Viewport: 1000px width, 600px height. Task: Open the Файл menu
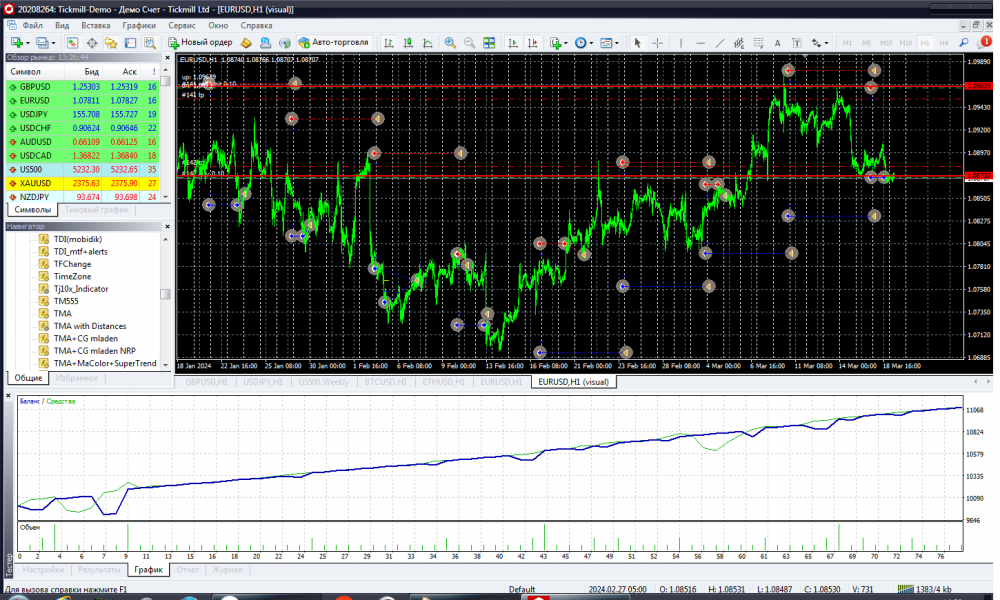click(x=33, y=26)
